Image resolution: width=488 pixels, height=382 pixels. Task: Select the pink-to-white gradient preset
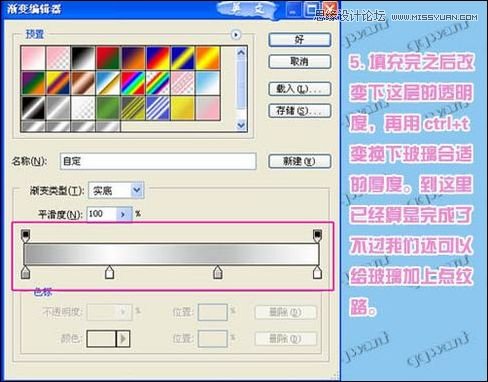point(33,58)
